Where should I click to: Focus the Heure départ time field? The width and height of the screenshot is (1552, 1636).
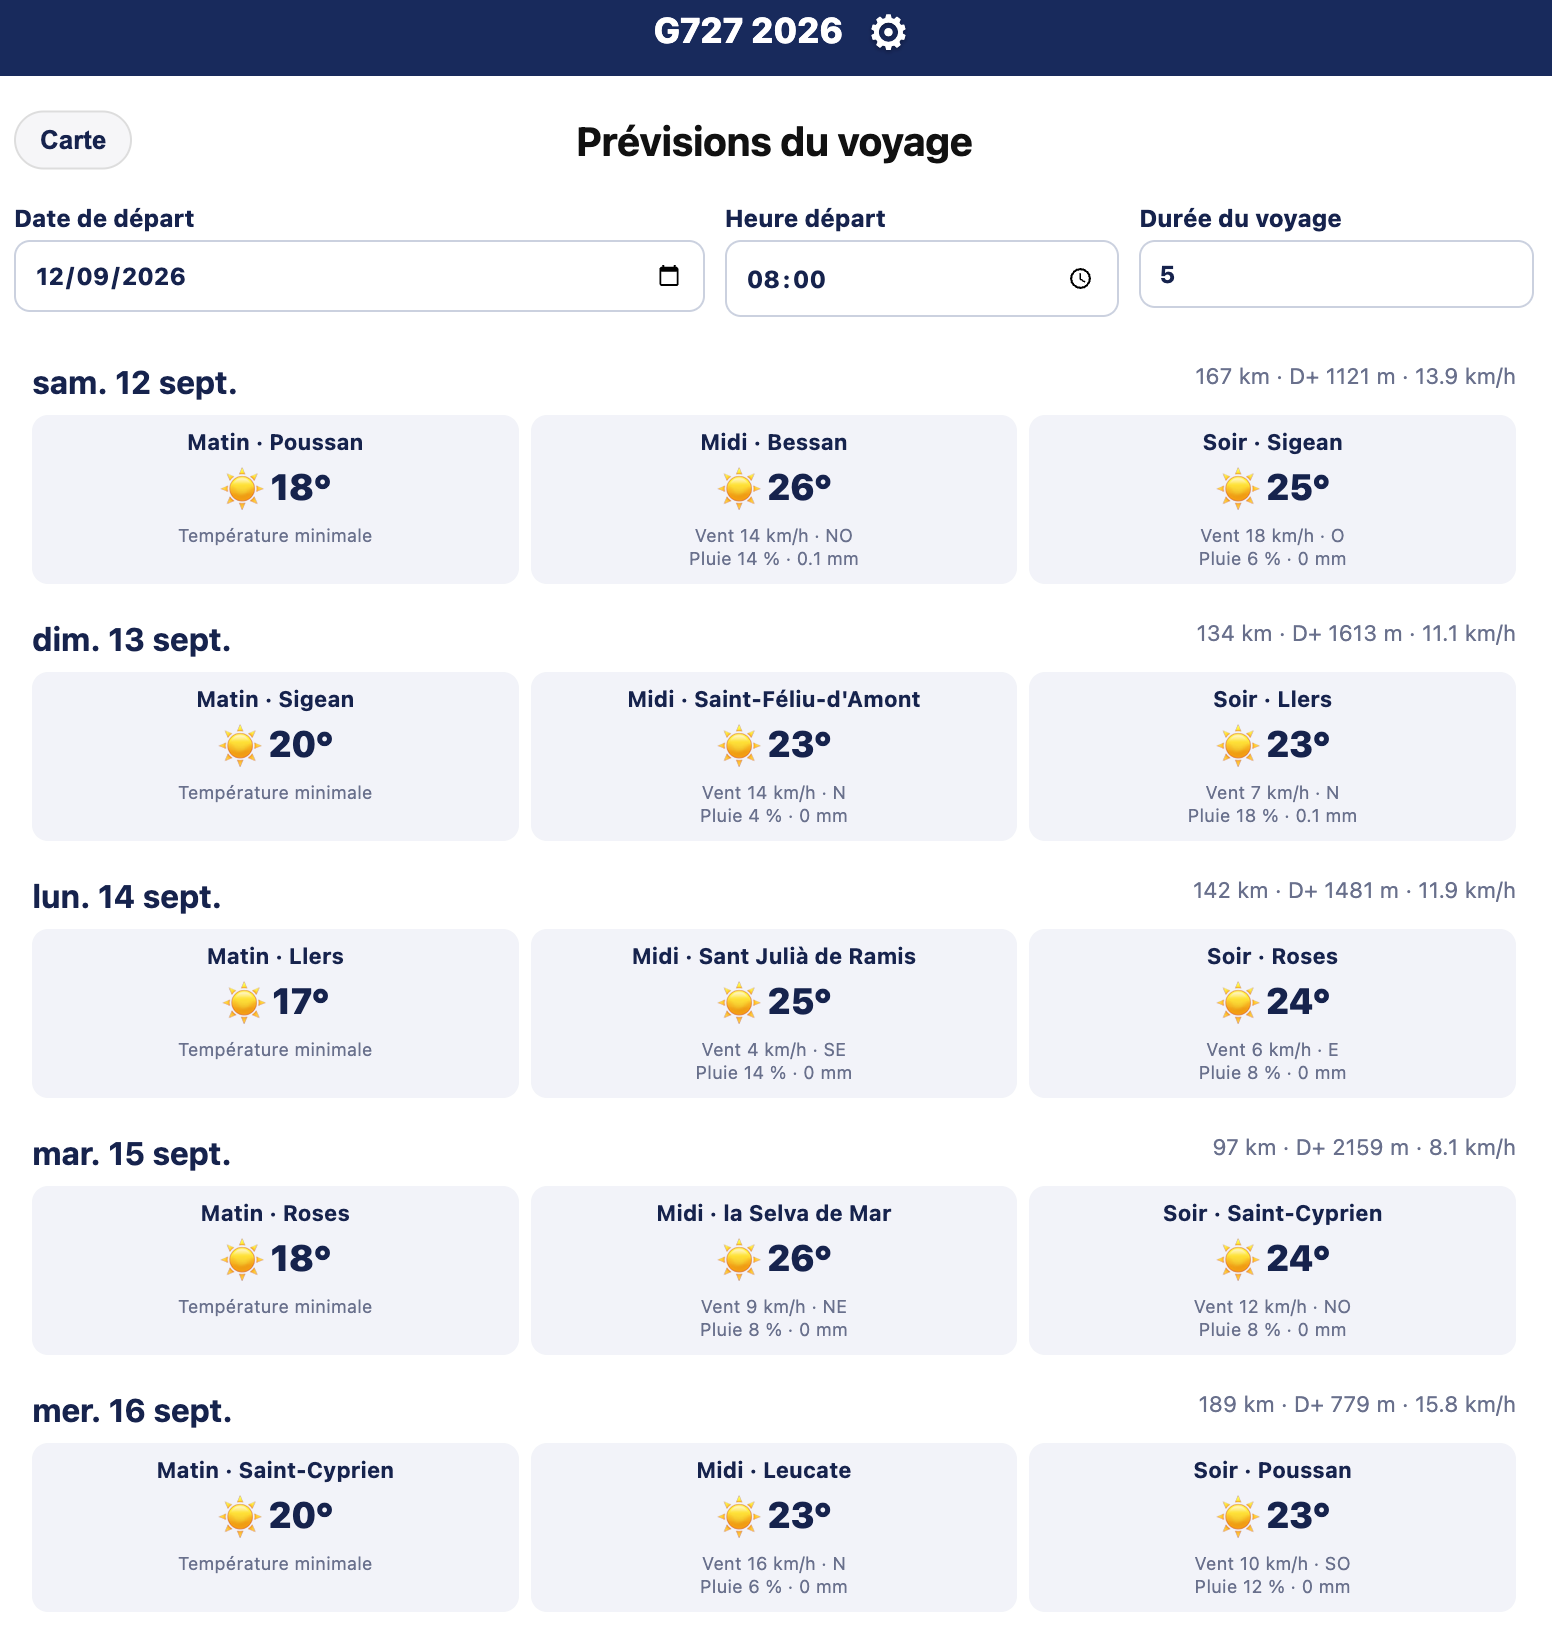pyautogui.click(x=921, y=279)
